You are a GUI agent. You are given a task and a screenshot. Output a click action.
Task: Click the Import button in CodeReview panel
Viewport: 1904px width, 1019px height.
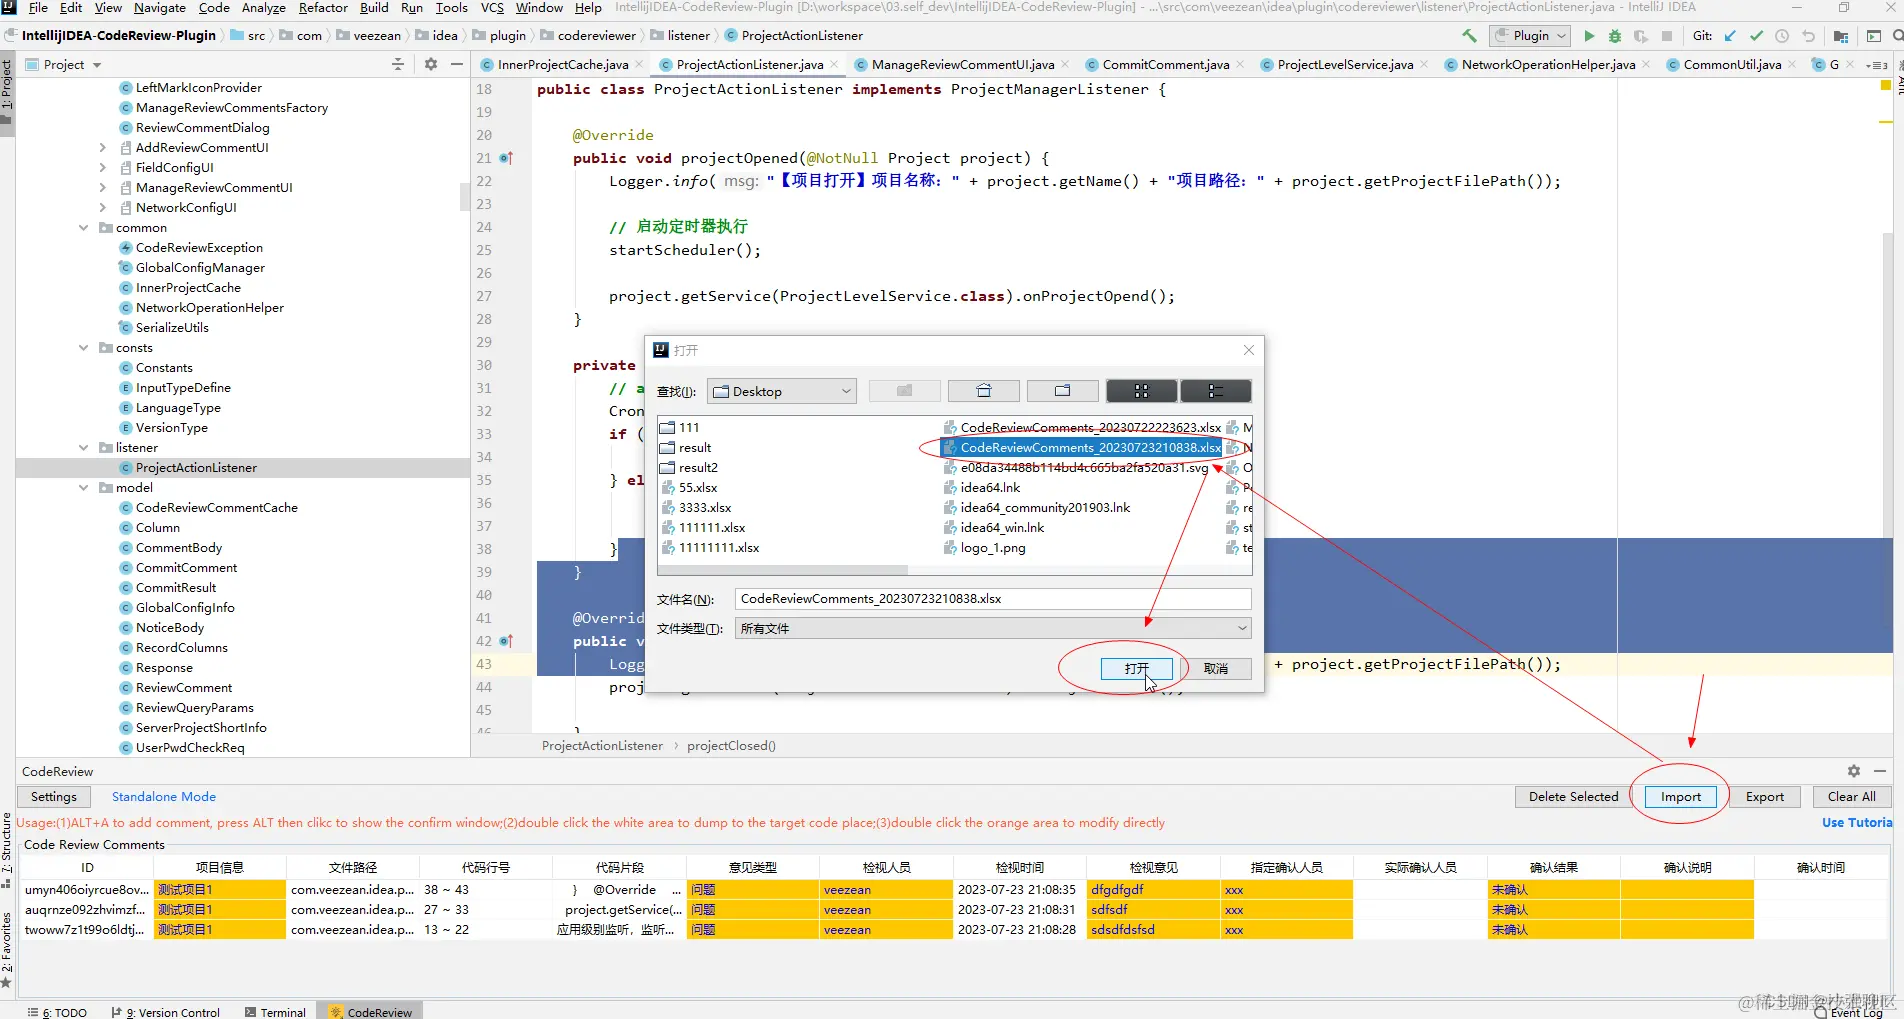(x=1680, y=797)
